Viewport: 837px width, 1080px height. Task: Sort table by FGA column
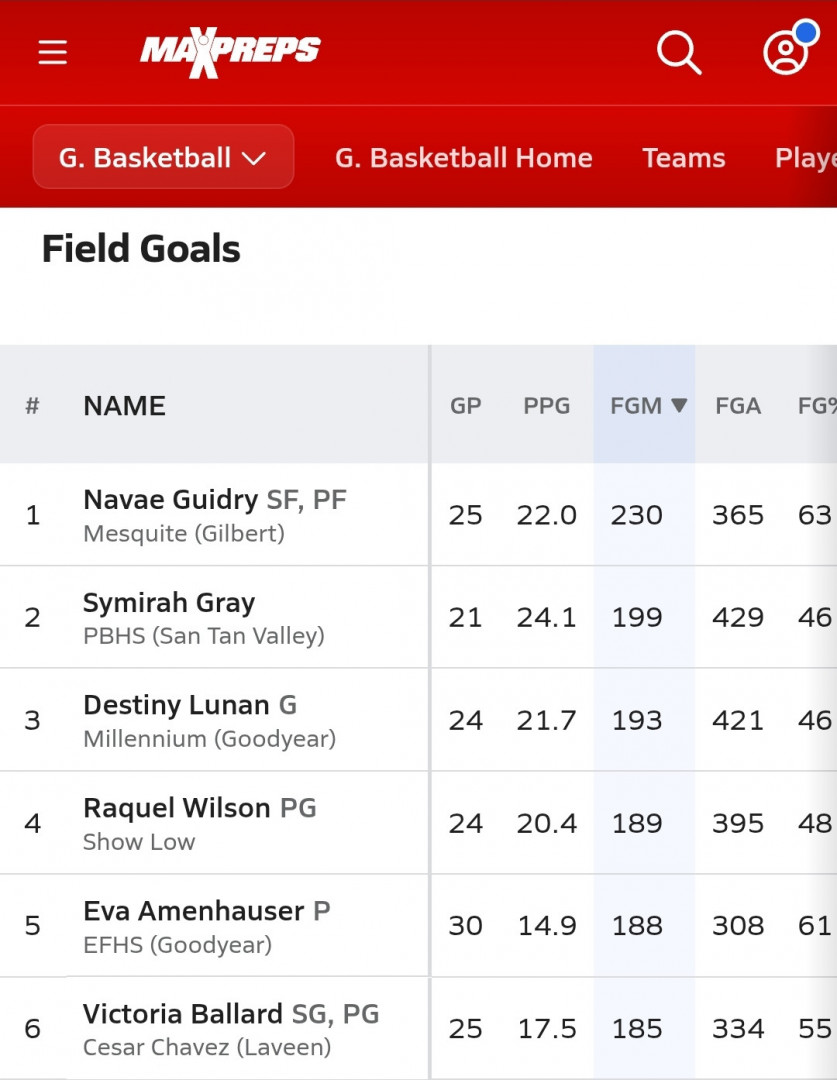coord(738,406)
